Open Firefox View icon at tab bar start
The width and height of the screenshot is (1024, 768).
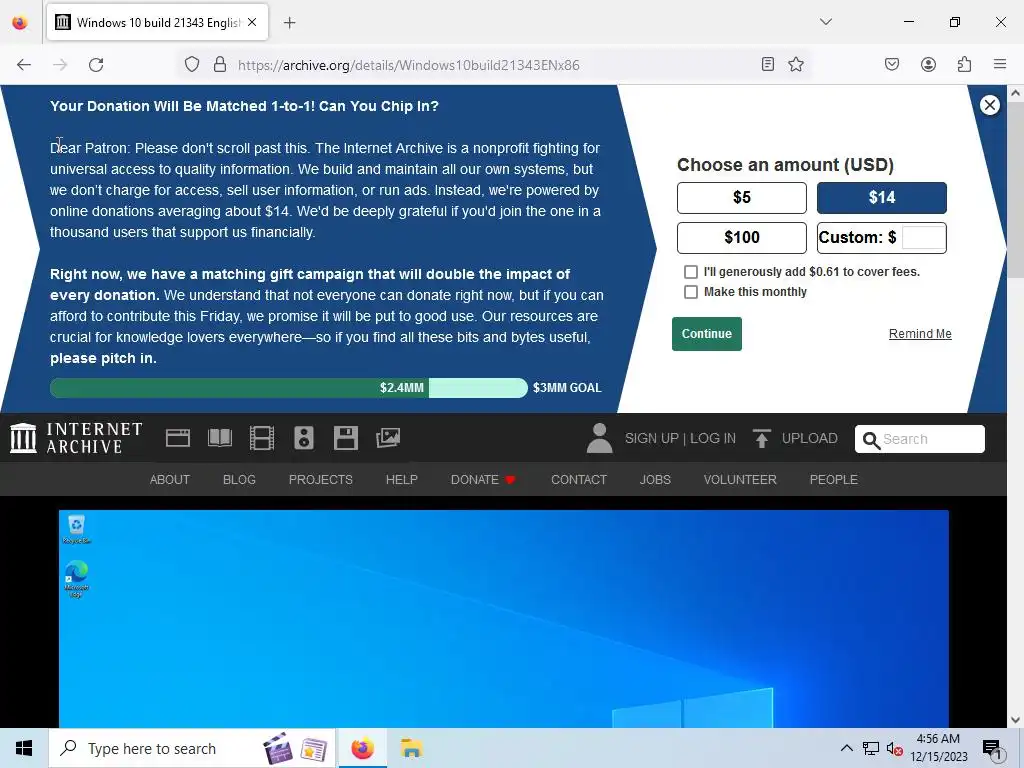coord(20,23)
